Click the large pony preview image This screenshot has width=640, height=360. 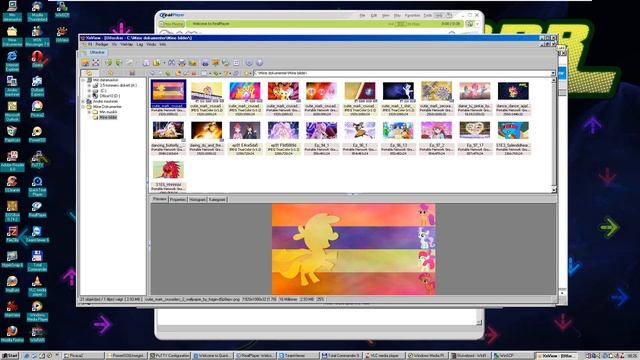353,249
